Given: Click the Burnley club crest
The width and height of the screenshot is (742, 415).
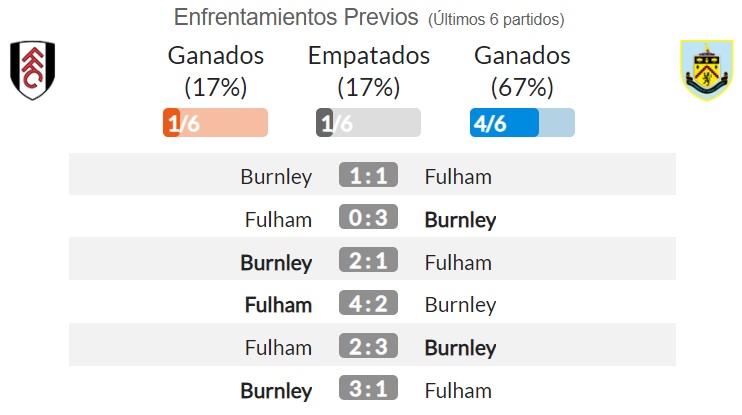Looking at the screenshot, I should click(707, 70).
